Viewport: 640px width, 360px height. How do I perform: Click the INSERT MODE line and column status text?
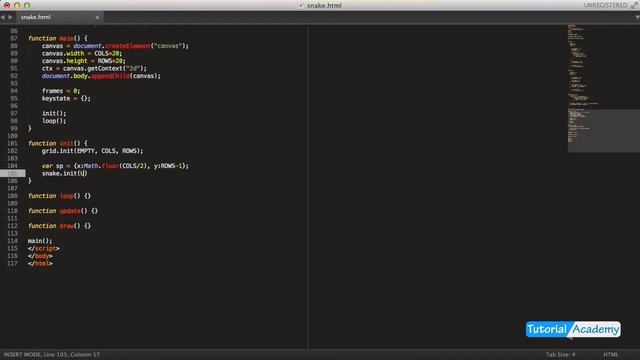(x=51, y=355)
